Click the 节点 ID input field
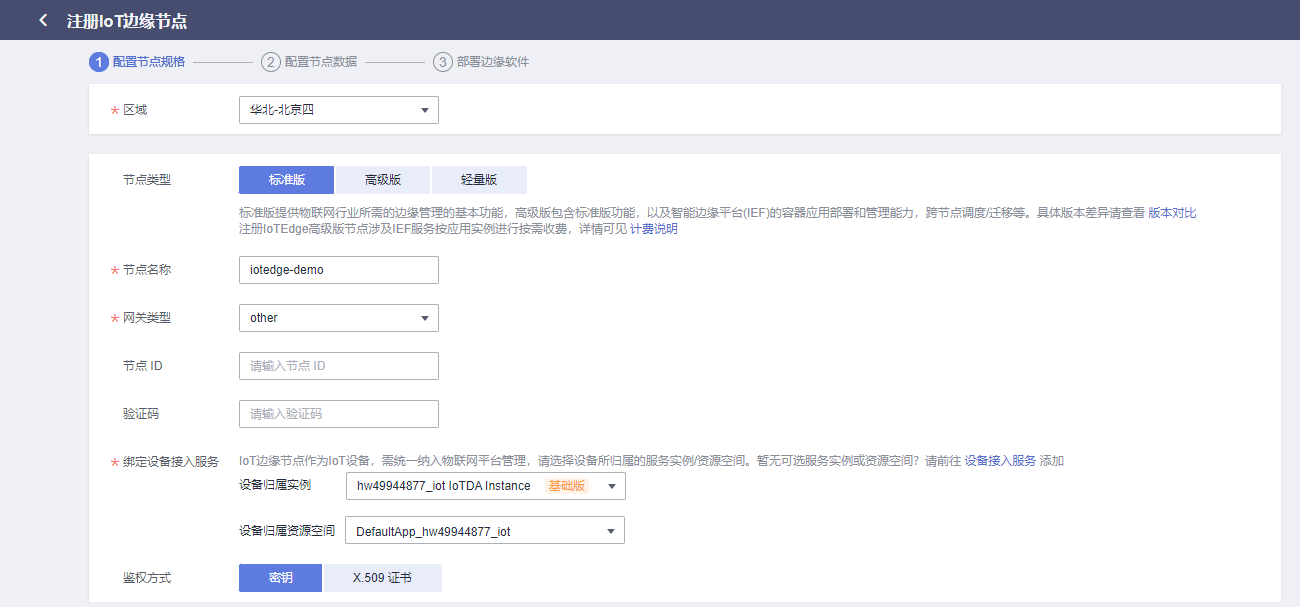 click(x=338, y=365)
